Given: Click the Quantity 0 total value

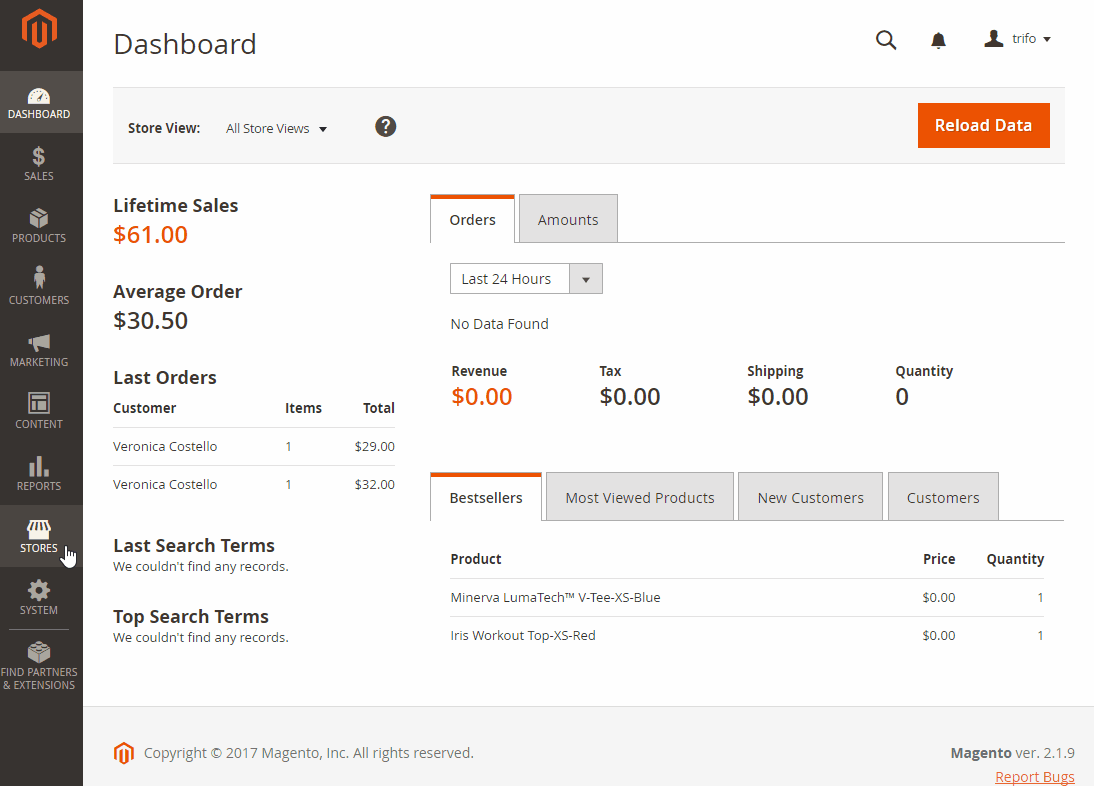Looking at the screenshot, I should 902,397.
